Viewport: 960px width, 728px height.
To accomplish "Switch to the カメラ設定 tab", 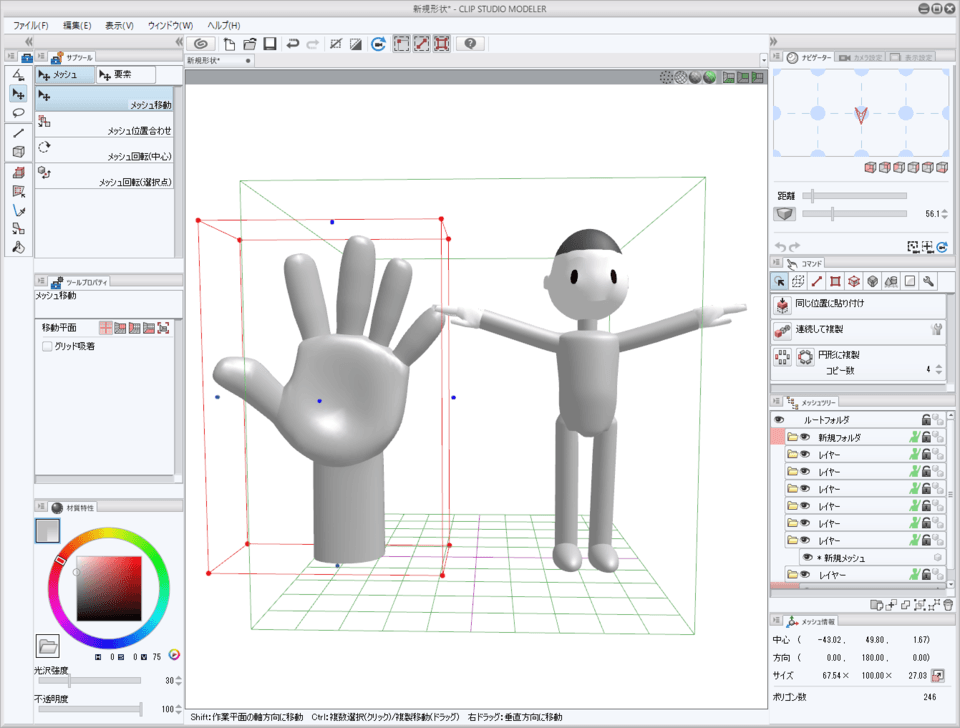I will (861, 57).
